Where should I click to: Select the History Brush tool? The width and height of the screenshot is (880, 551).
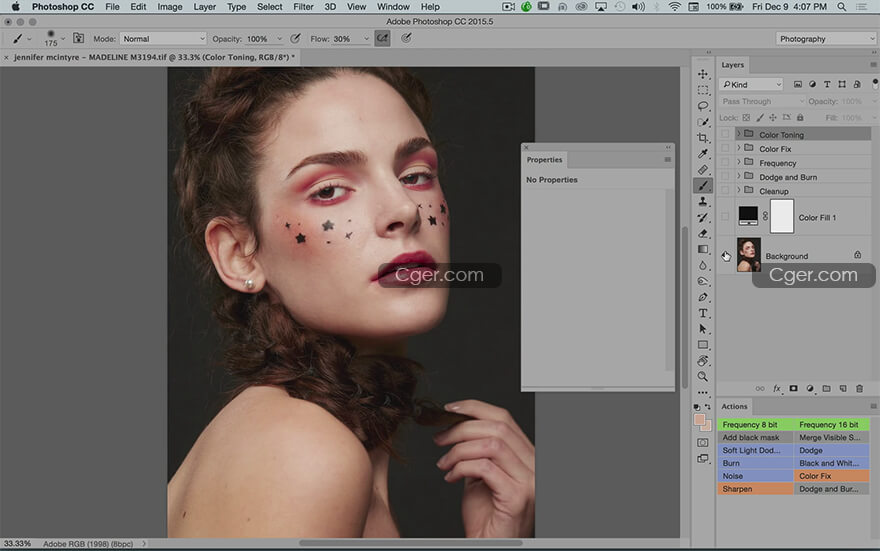(703, 218)
